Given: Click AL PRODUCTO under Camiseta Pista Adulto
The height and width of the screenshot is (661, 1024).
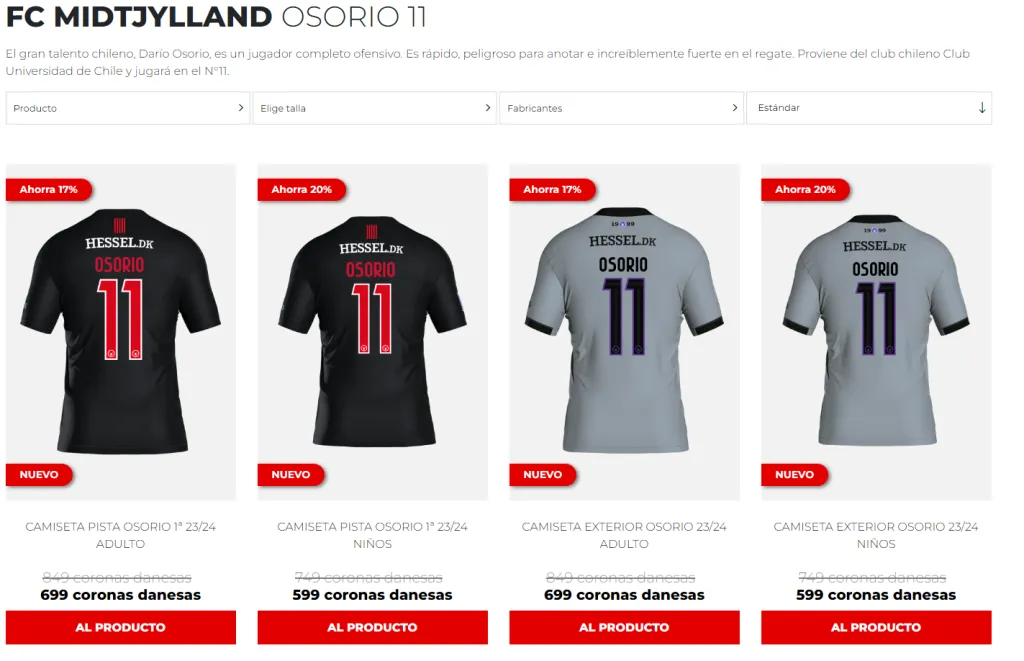Looking at the screenshot, I should (121, 627).
